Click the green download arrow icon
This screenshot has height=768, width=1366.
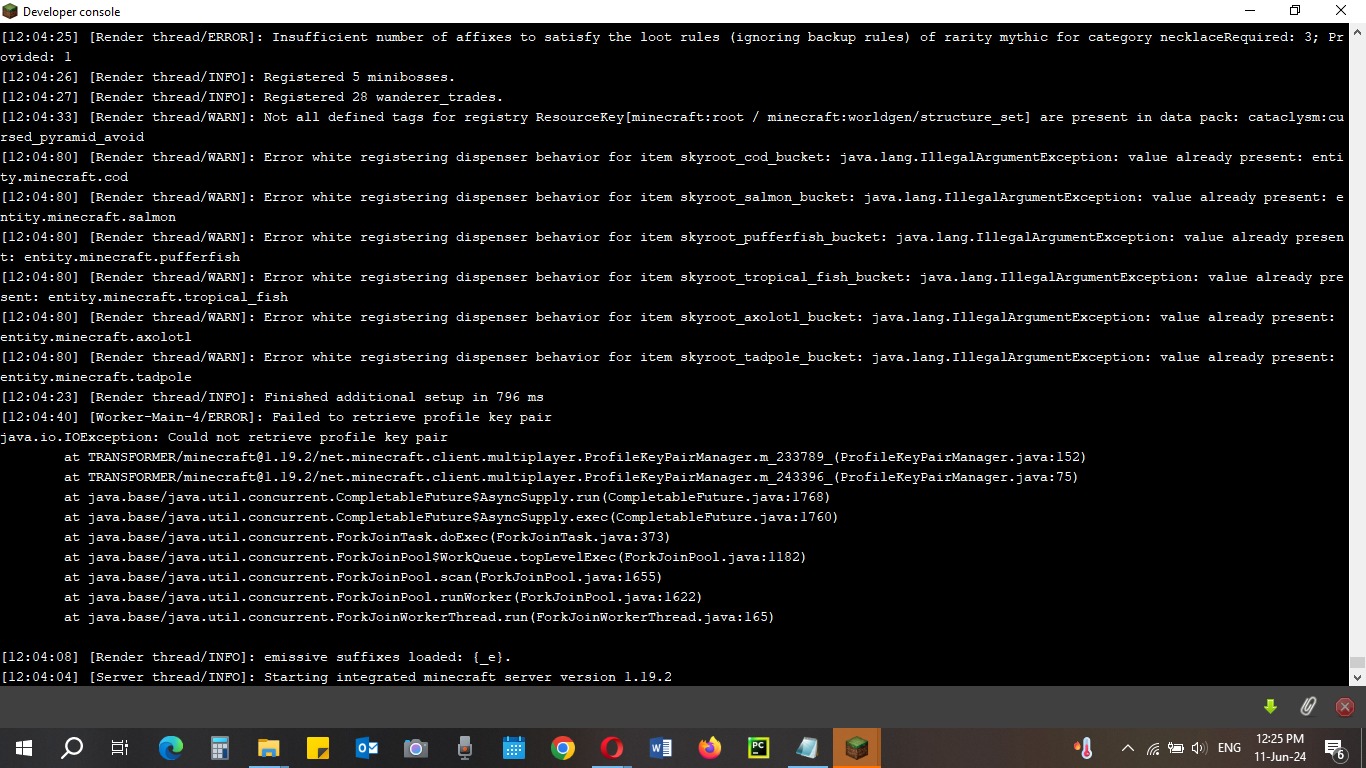pyautogui.click(x=1270, y=707)
